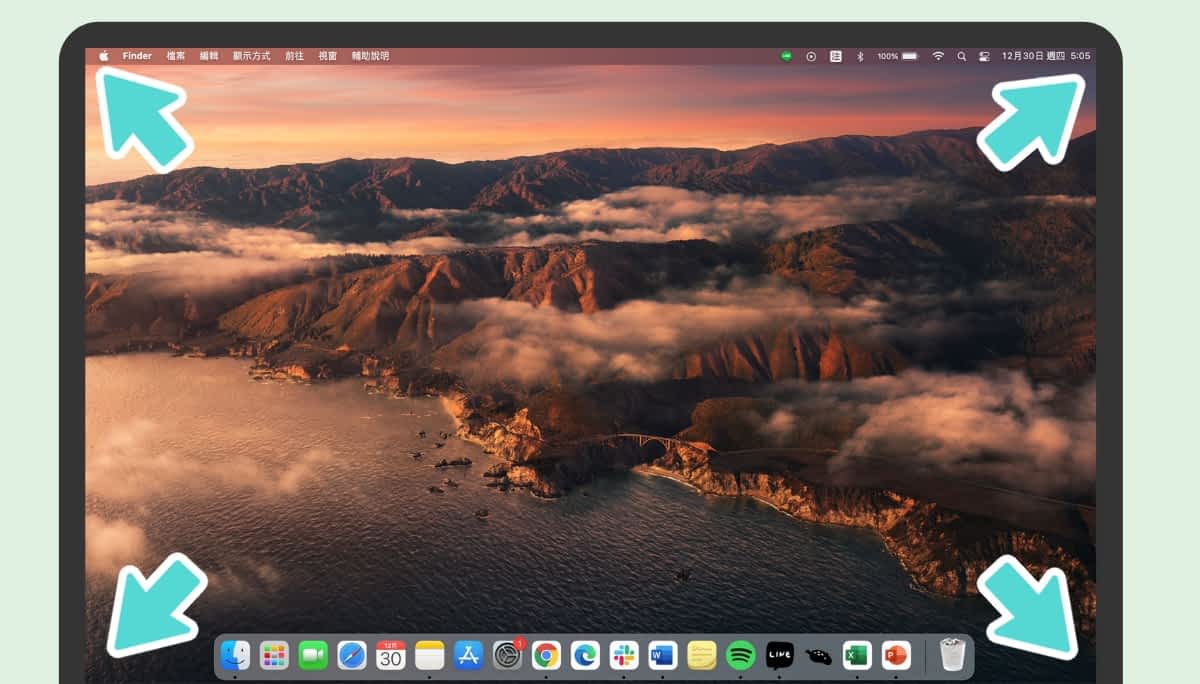The width and height of the screenshot is (1200, 684).
Task: Click the green LINE status icon in menu bar
Action: click(787, 56)
